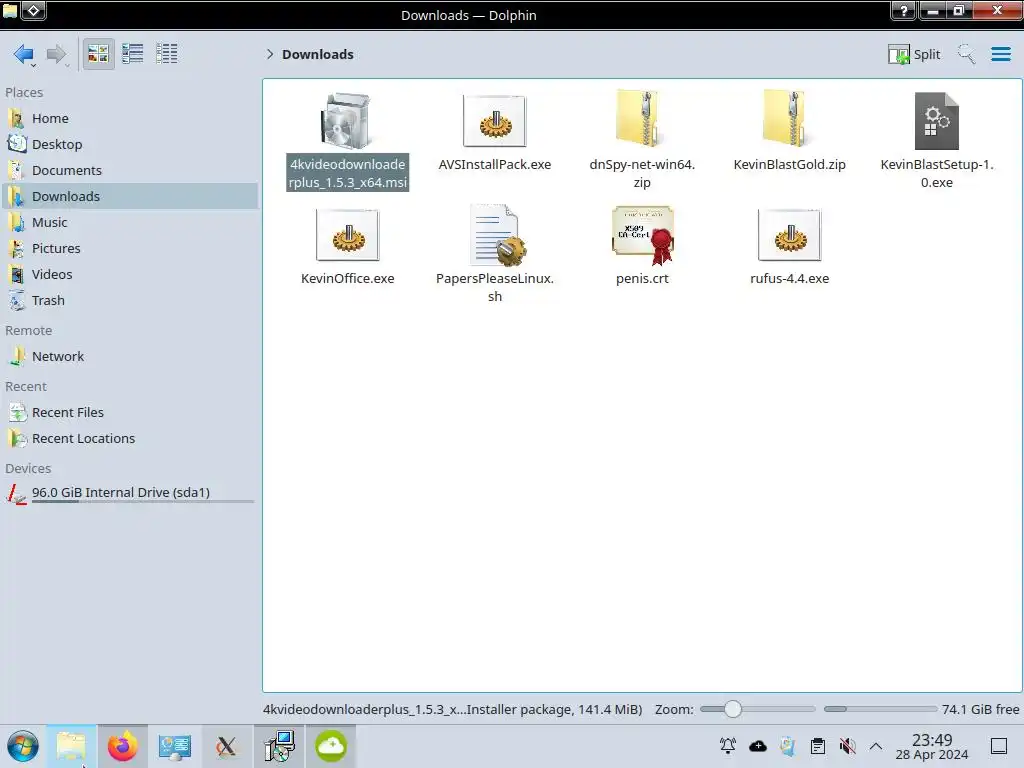Open the system settings taskbar icon
Image resolution: width=1024 pixels, height=768 pixels.
(x=174, y=746)
